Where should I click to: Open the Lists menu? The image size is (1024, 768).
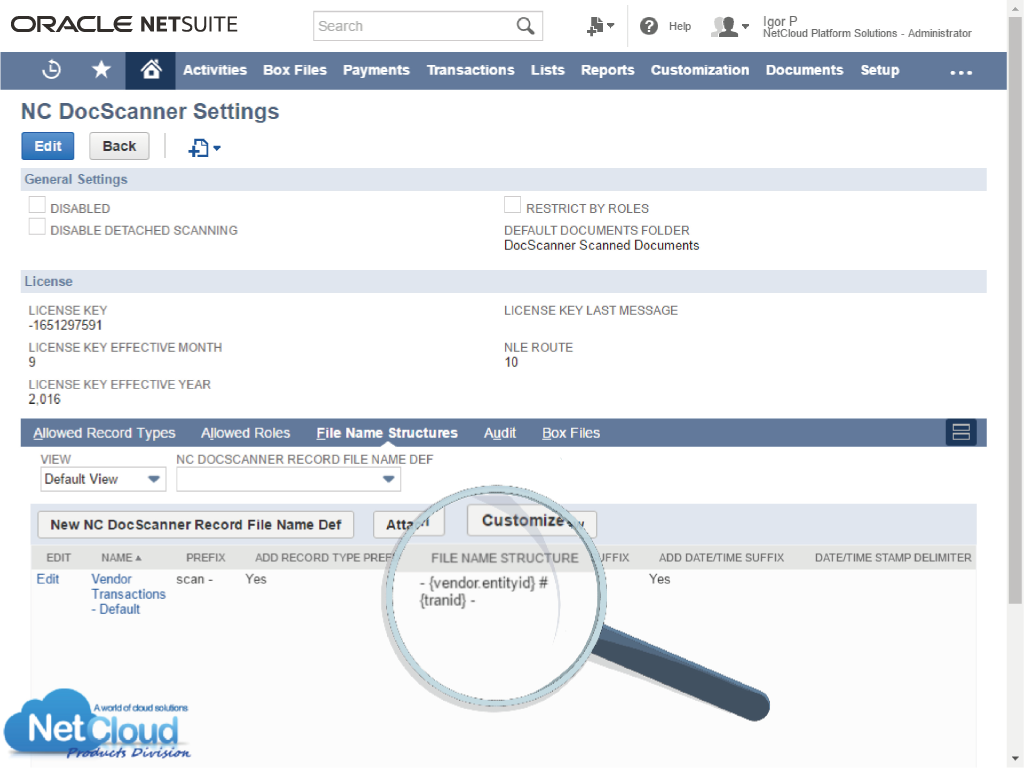click(x=547, y=70)
